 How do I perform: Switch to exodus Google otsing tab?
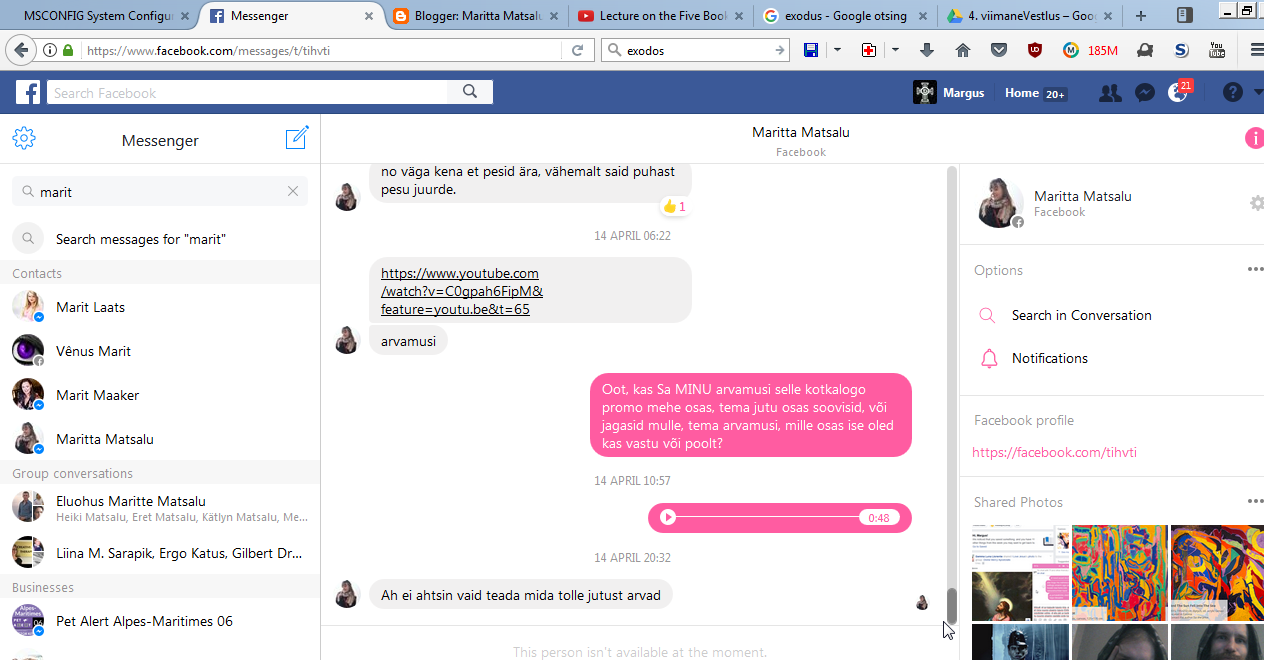point(847,15)
